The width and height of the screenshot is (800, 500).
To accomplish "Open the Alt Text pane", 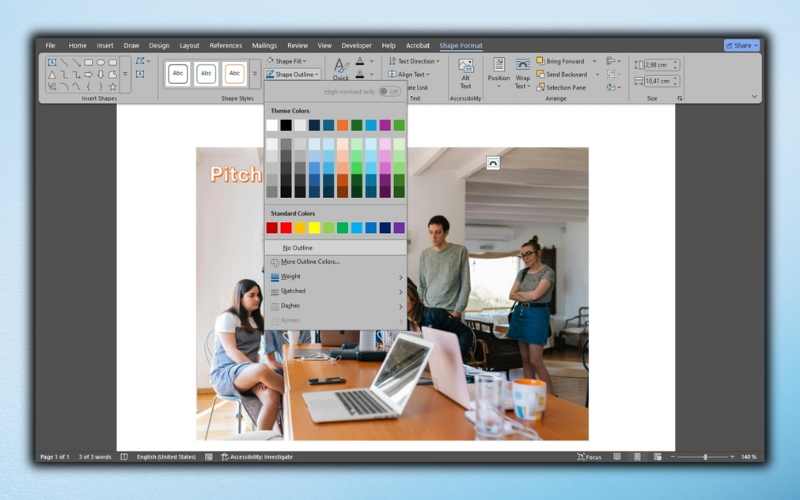I will click(x=465, y=74).
